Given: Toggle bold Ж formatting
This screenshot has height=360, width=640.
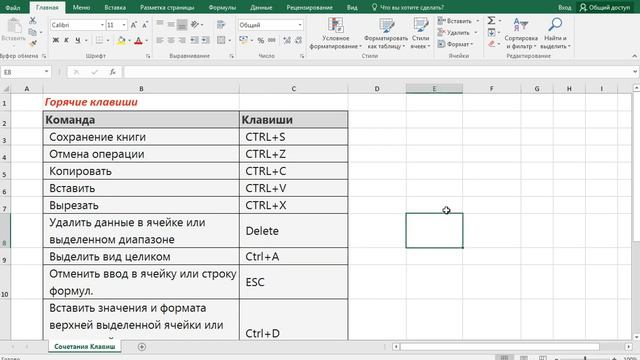Looking at the screenshot, I should click(56, 40).
